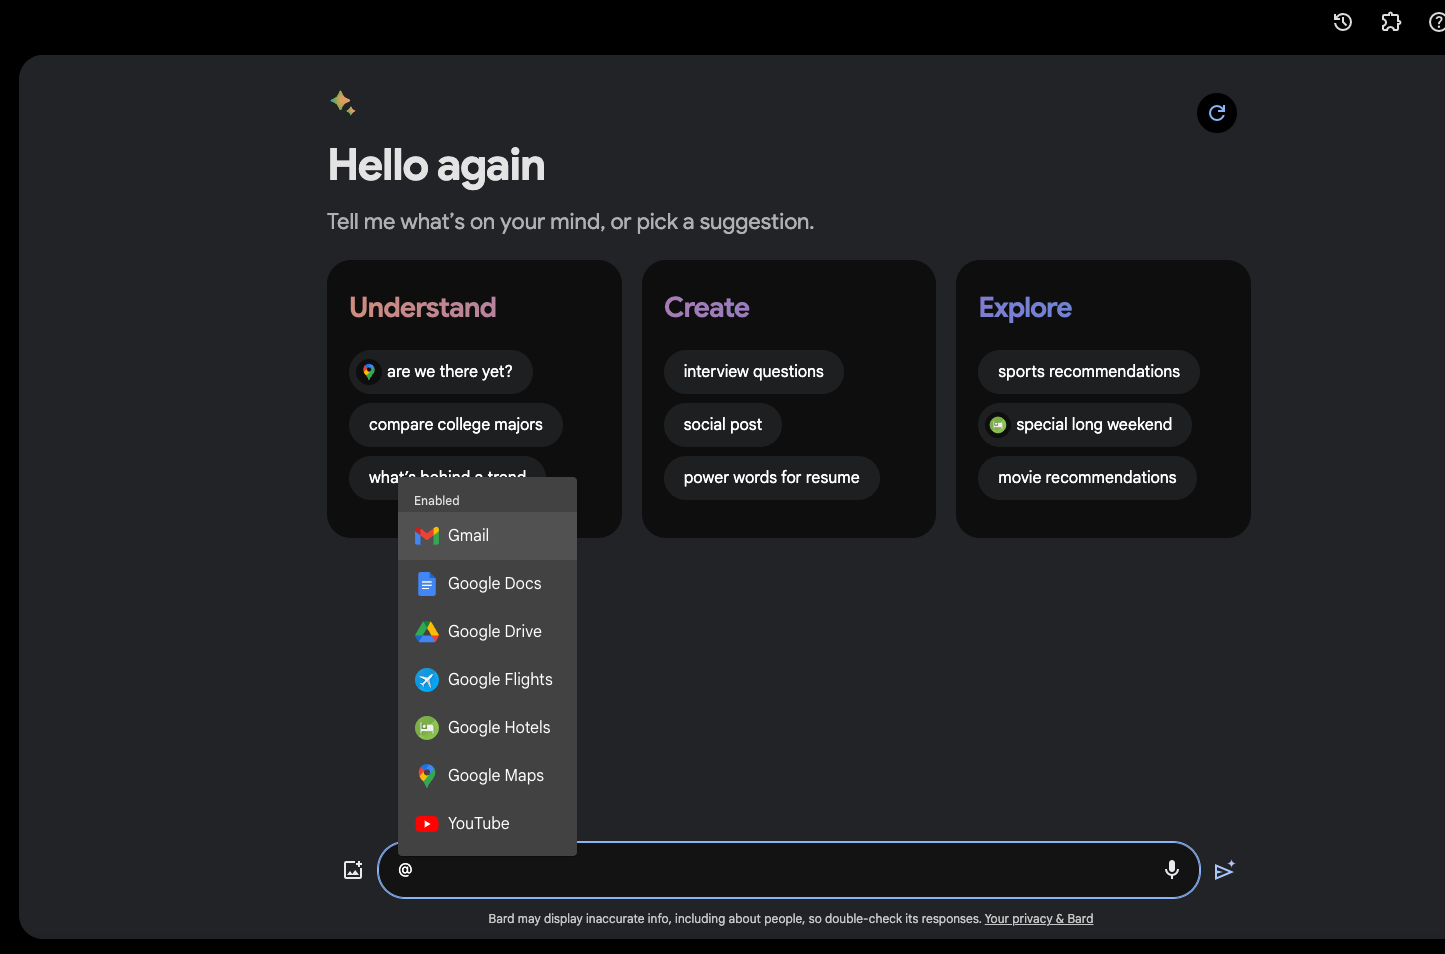Screen dimensions: 1445x954
Task: Select Google Docs from the extensions menu
Action: pos(487,584)
